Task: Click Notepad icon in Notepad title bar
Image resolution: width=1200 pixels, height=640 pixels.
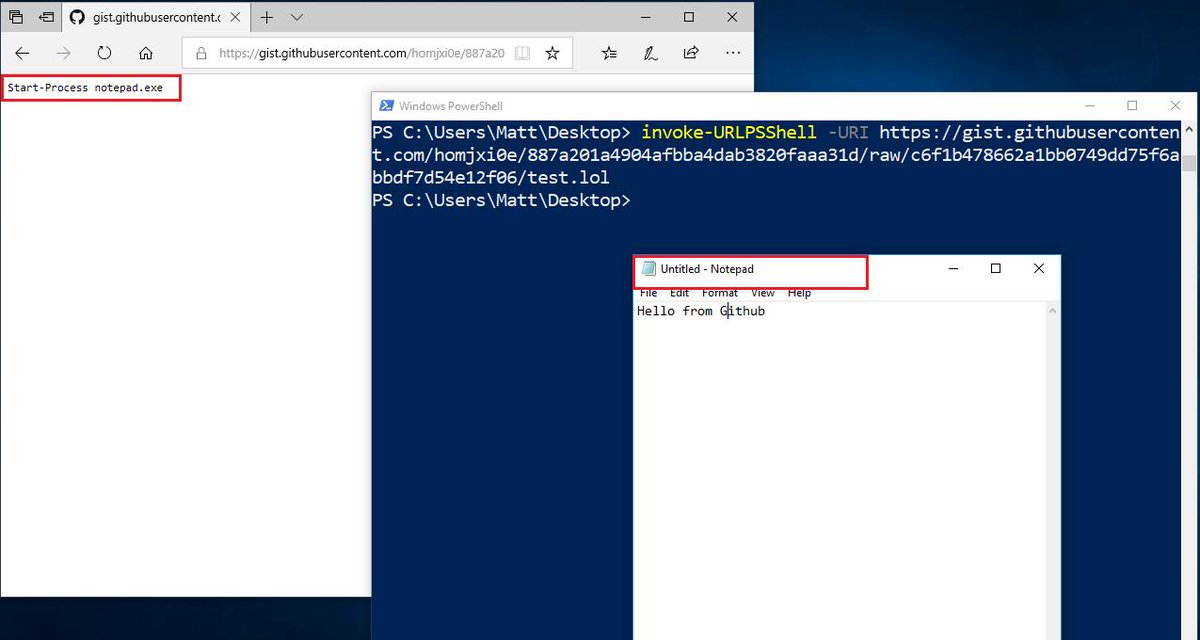Action: [x=649, y=269]
